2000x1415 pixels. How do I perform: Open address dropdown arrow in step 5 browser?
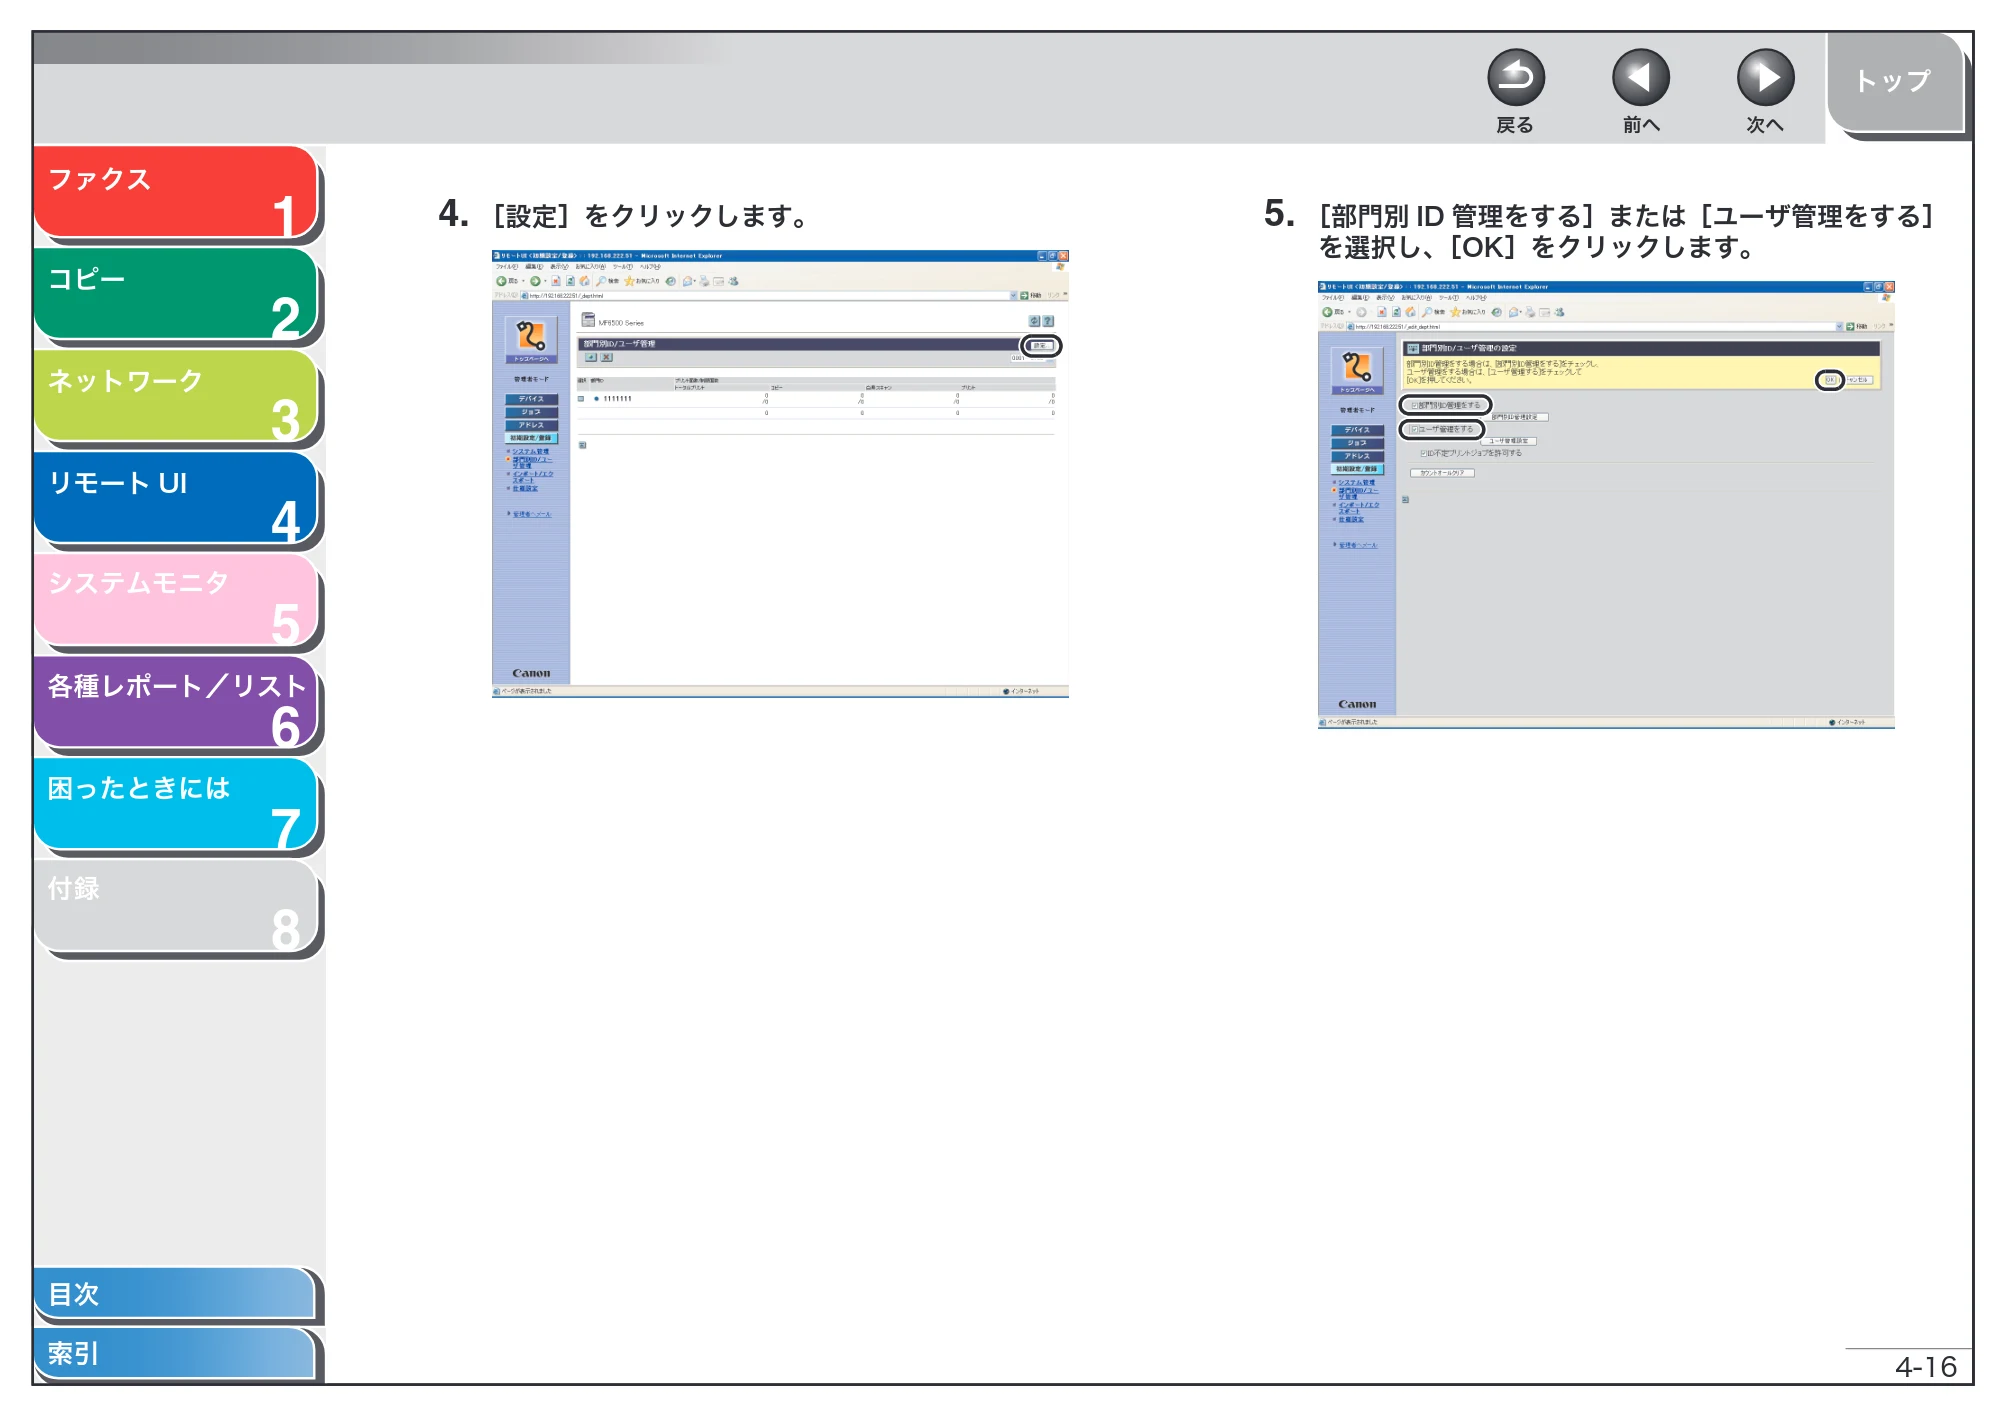pyautogui.click(x=1839, y=327)
